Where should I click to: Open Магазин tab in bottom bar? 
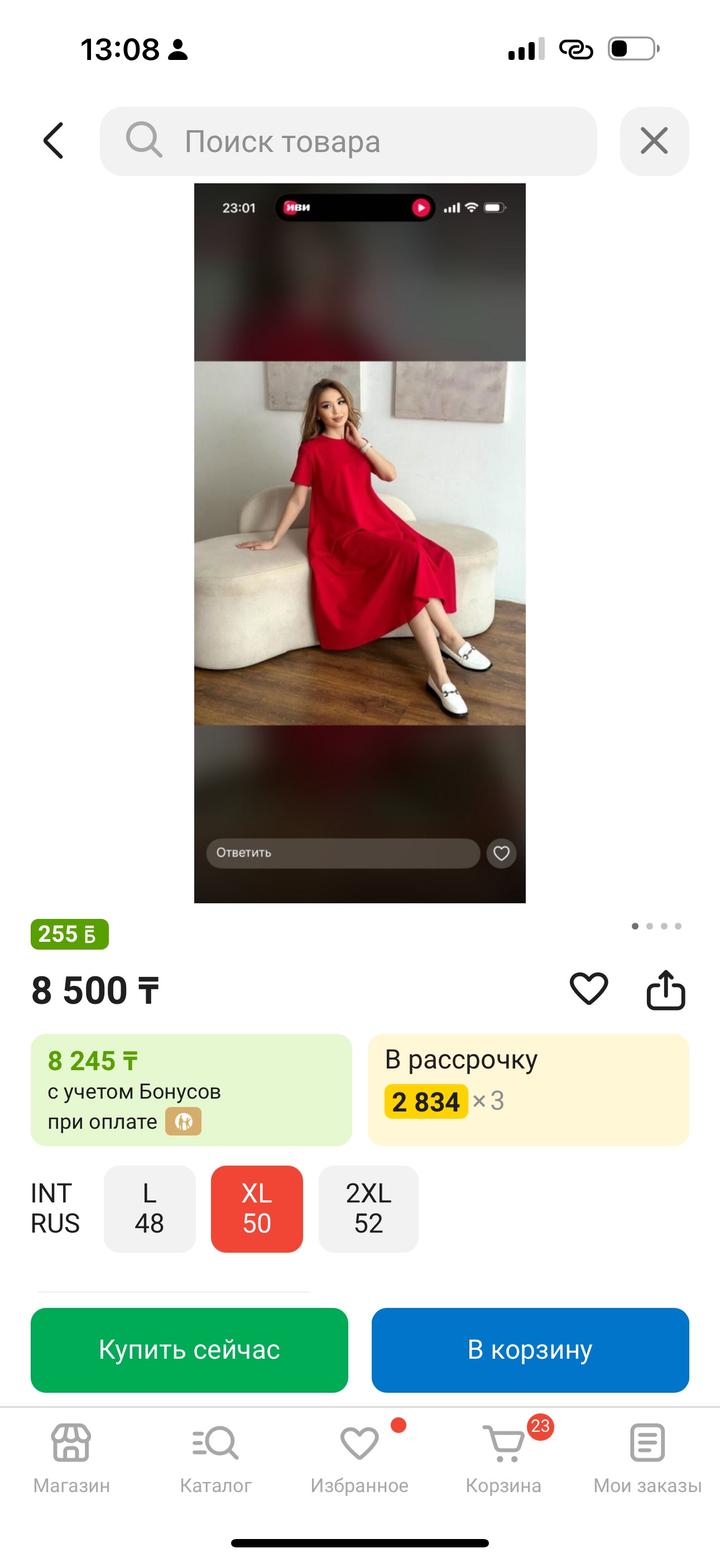tap(71, 1458)
